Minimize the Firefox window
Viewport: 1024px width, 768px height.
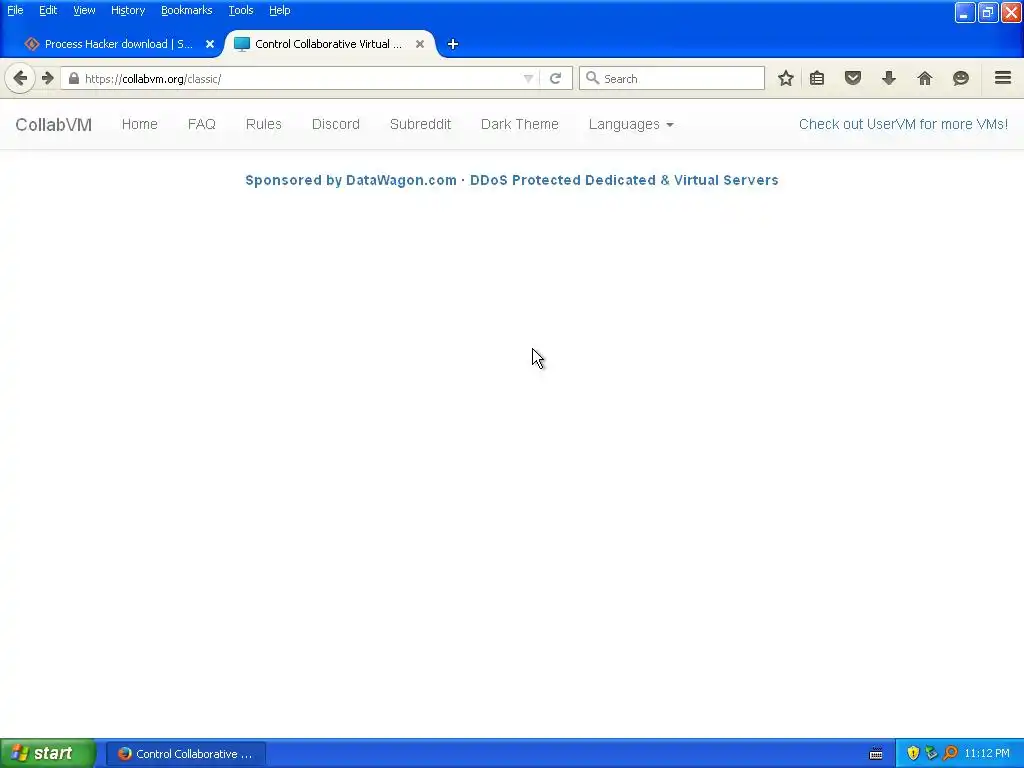tap(965, 12)
